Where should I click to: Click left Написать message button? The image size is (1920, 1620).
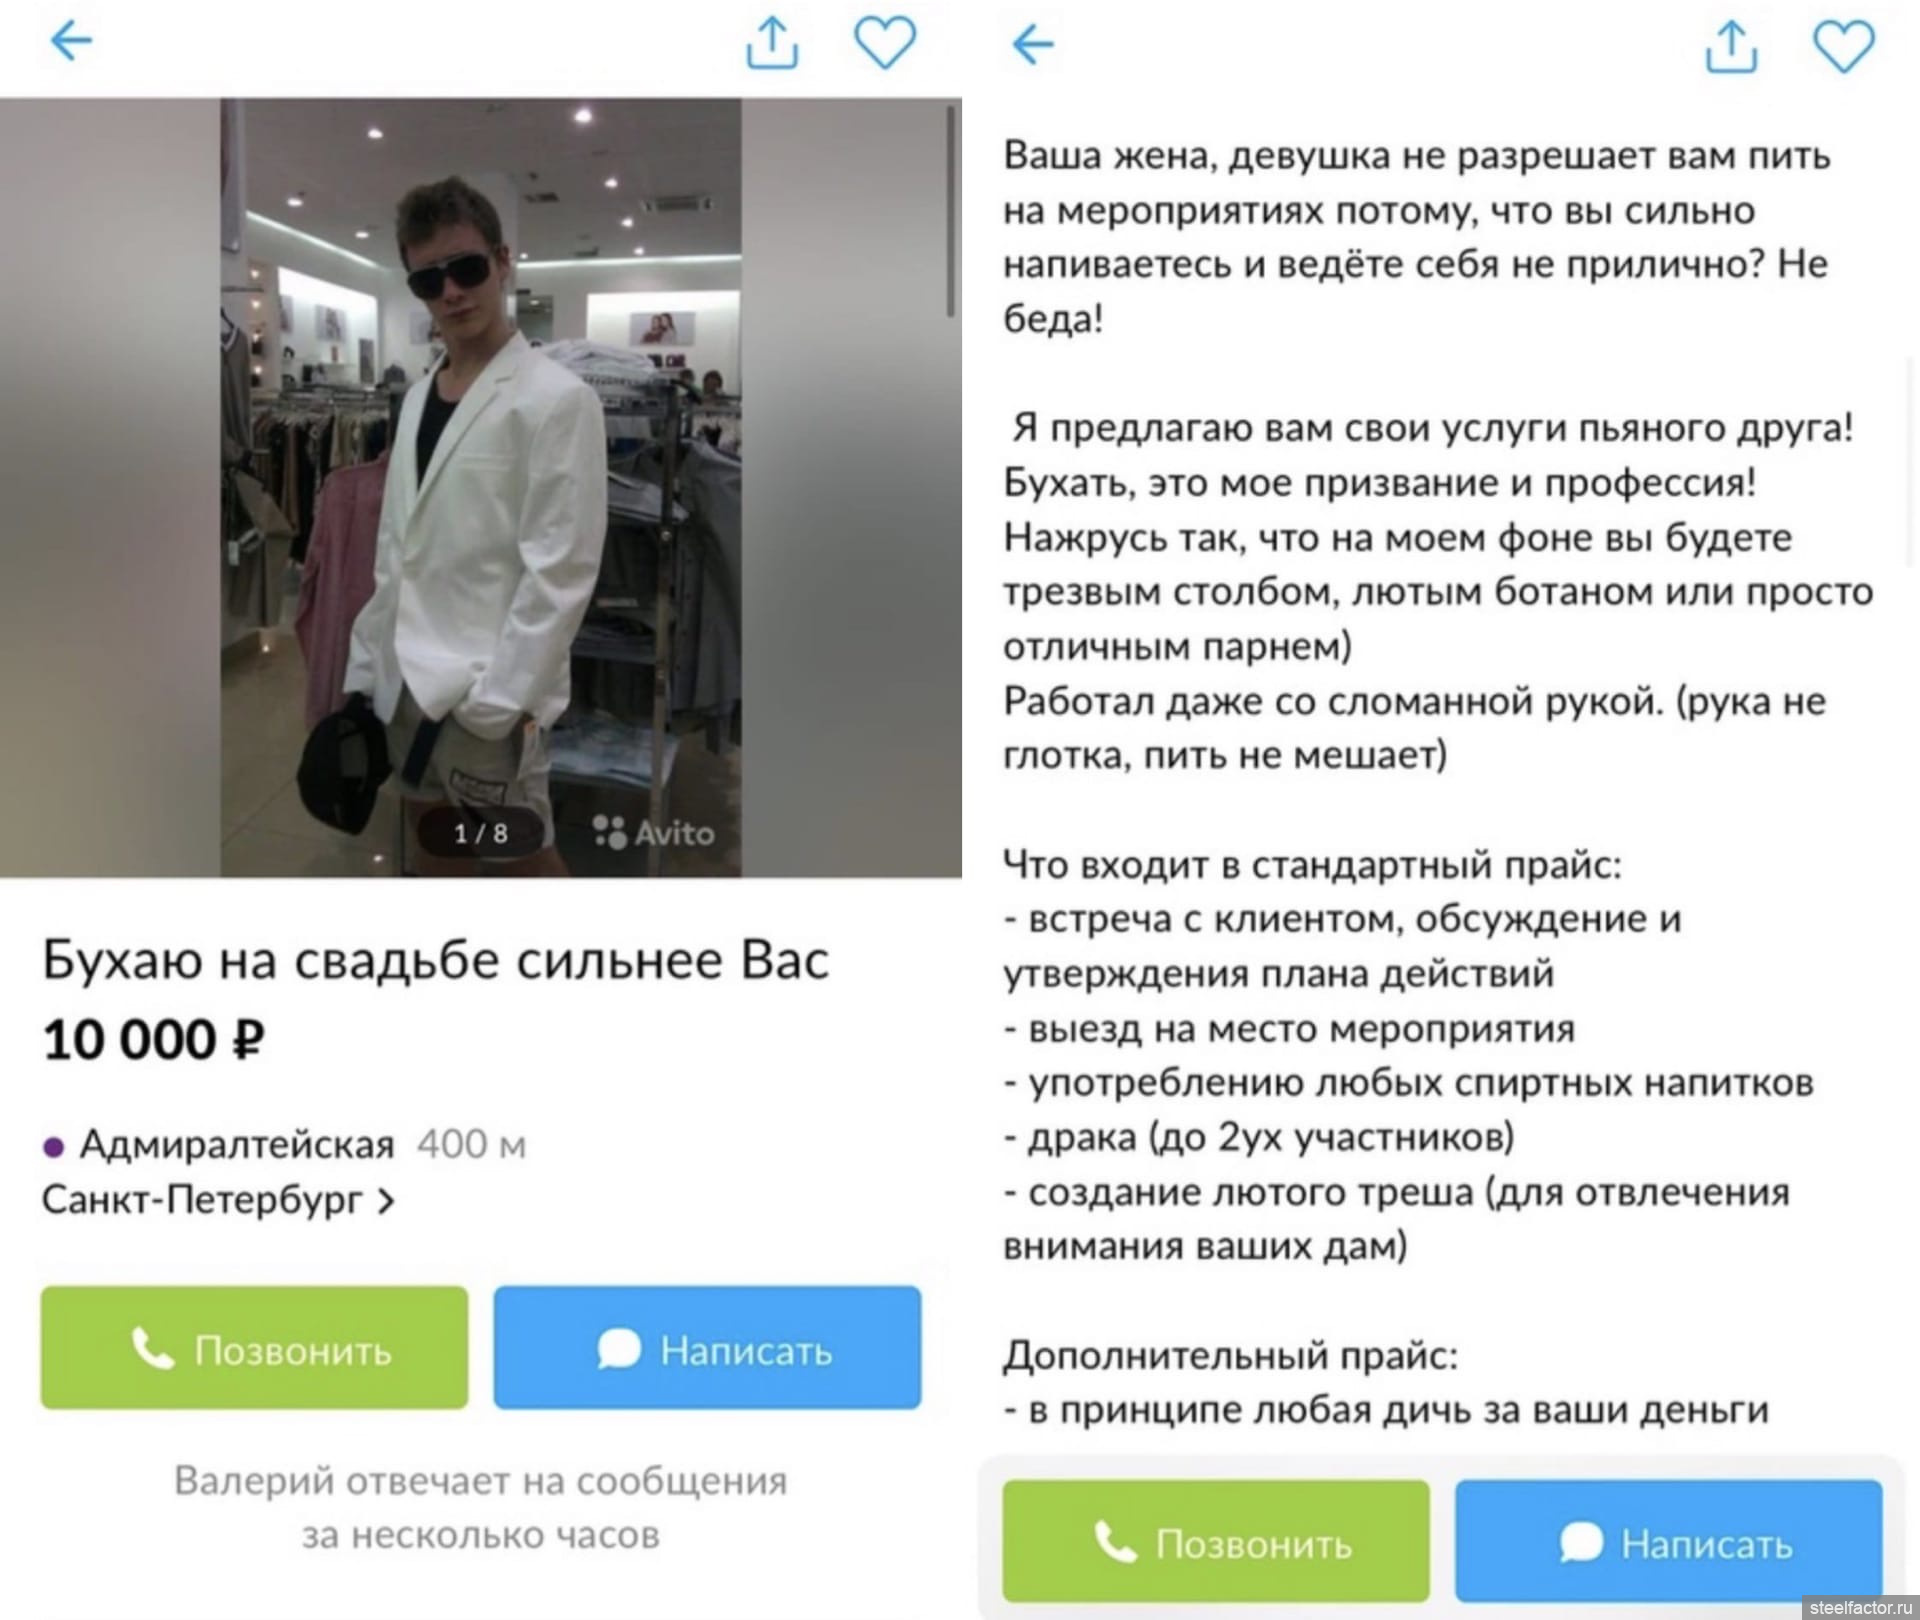tap(707, 1348)
